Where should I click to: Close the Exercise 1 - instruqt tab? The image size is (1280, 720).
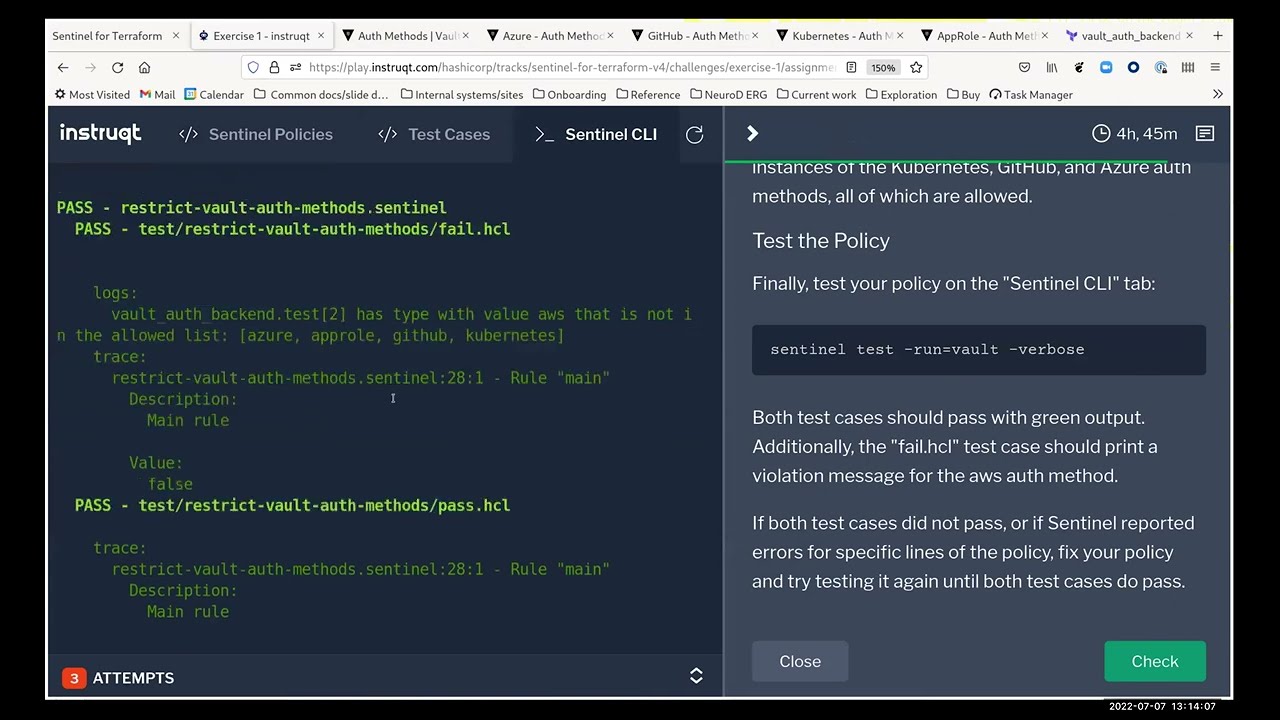[320, 35]
